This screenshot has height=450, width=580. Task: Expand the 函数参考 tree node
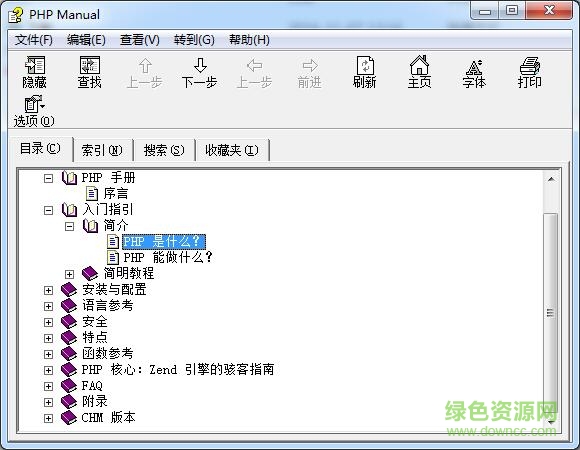click(48, 354)
